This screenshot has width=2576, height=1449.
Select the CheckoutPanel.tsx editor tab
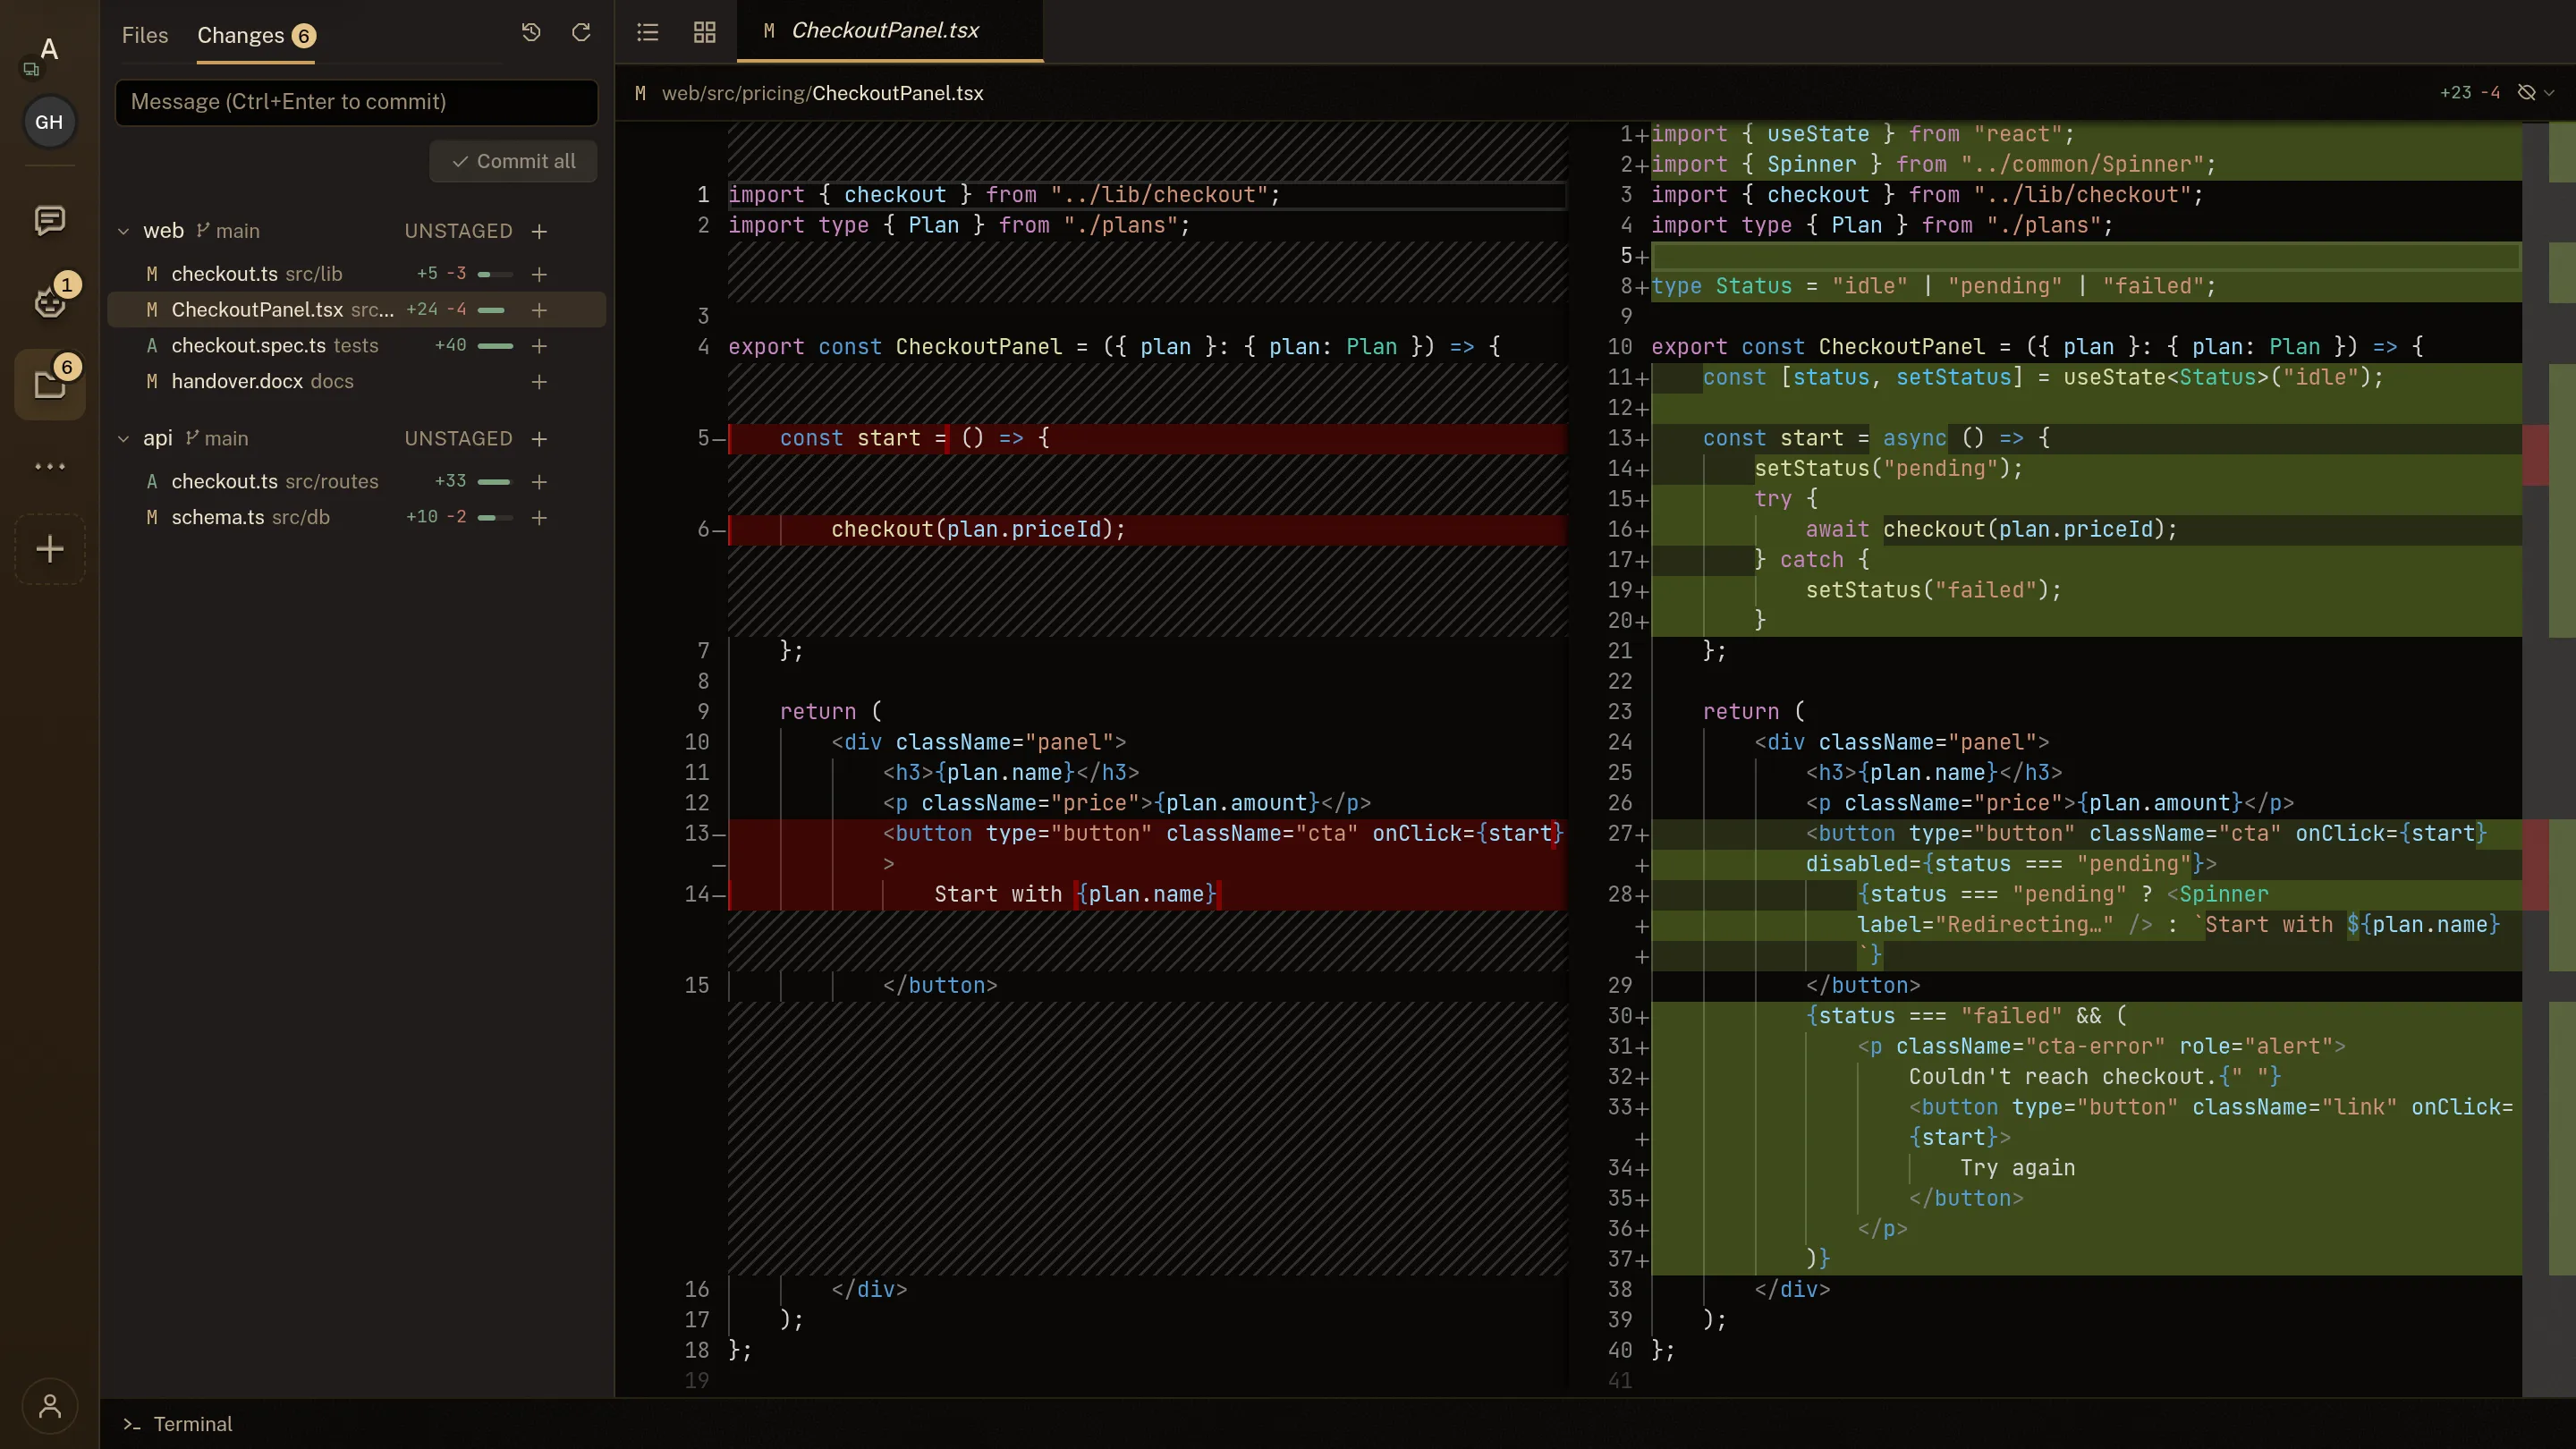click(x=889, y=31)
